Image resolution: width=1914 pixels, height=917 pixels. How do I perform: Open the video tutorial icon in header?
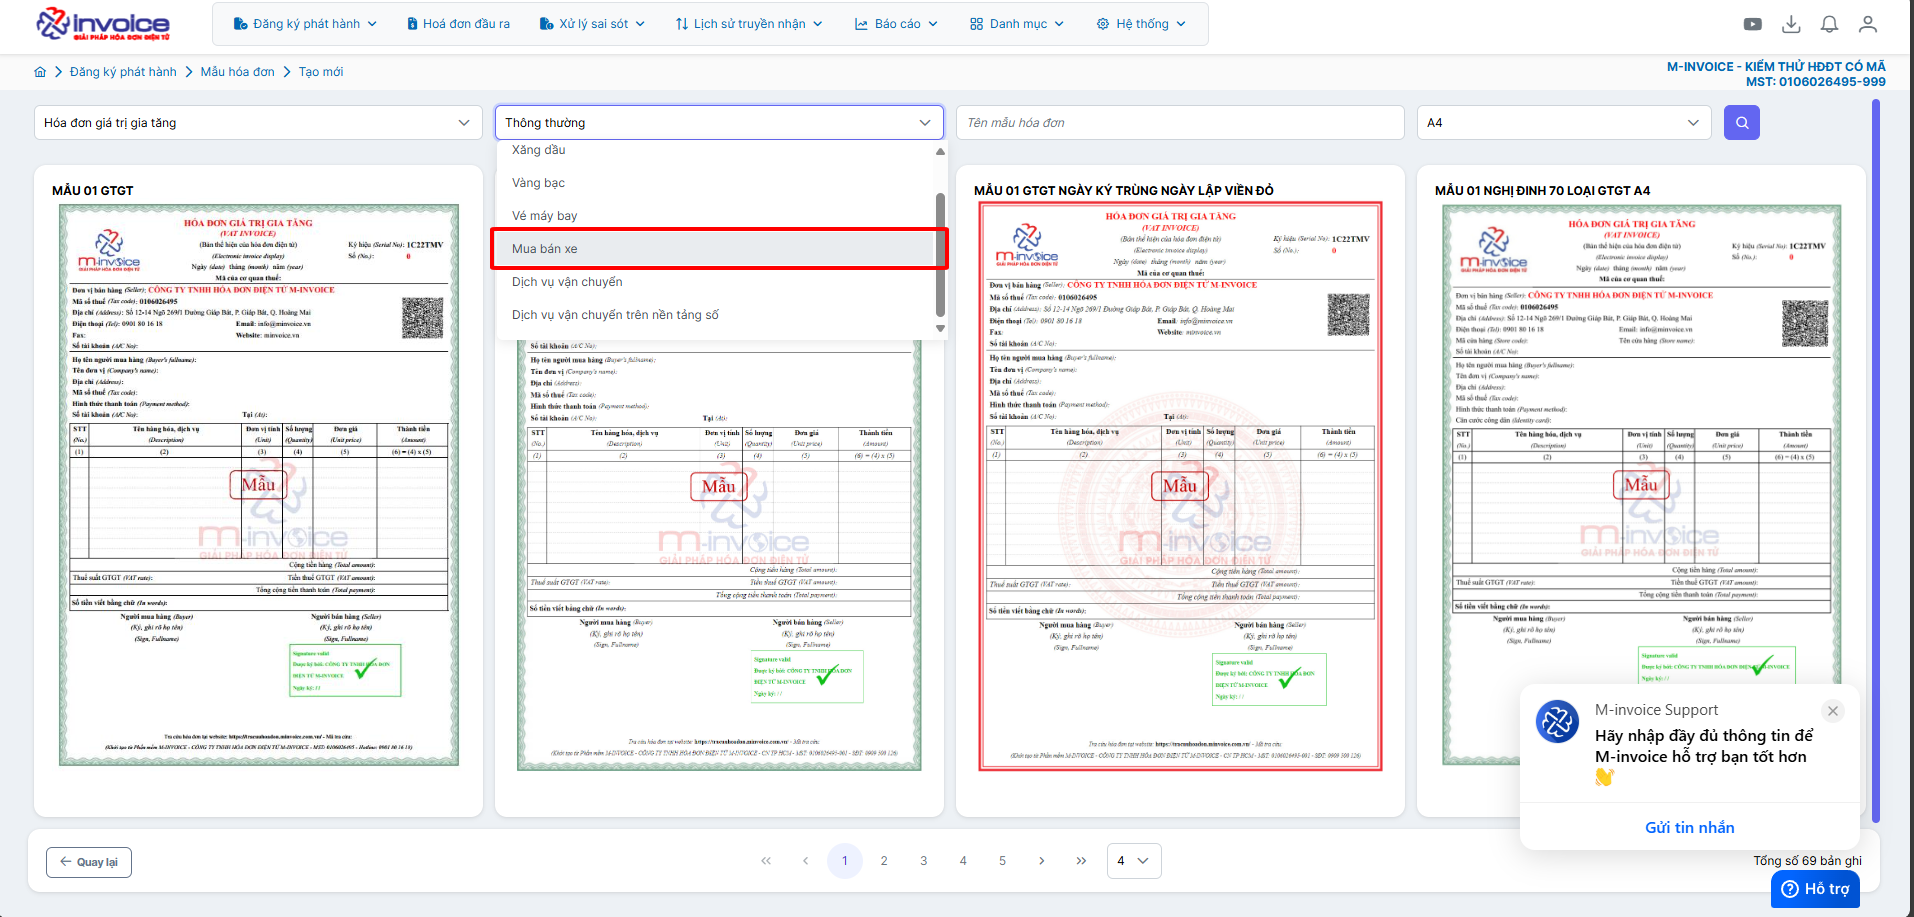point(1752,24)
